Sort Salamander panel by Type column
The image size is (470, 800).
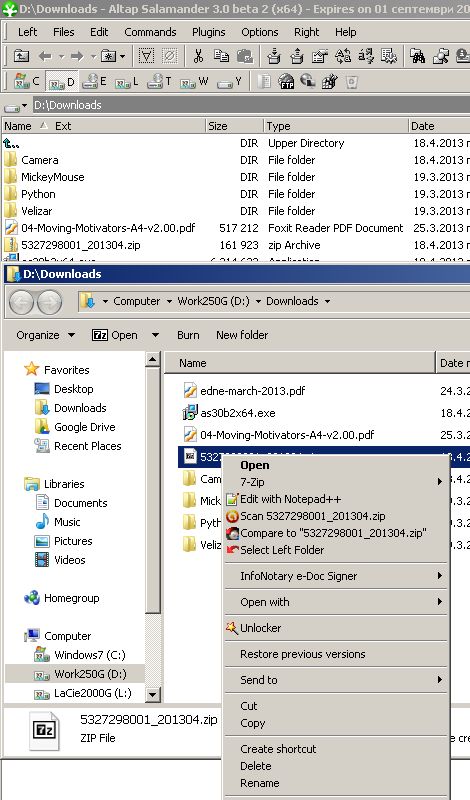click(336, 126)
